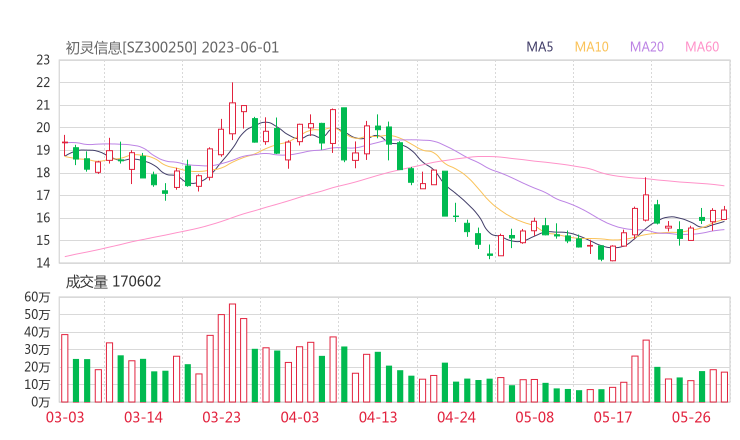
Task: Click the 0万 volume axis label
Action: pyautogui.click(x=41, y=402)
